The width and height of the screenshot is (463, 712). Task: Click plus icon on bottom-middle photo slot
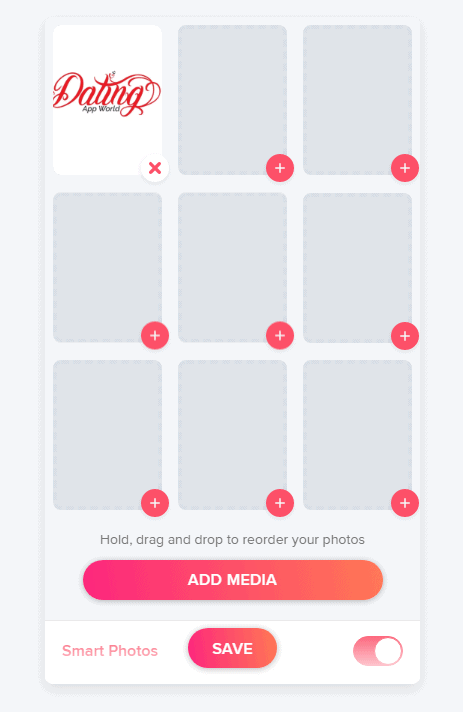[280, 503]
